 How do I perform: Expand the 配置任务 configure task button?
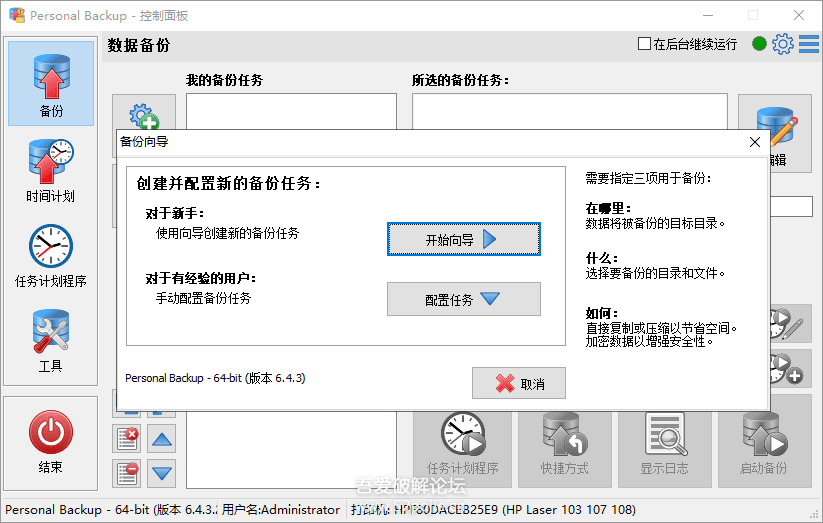tap(463, 299)
